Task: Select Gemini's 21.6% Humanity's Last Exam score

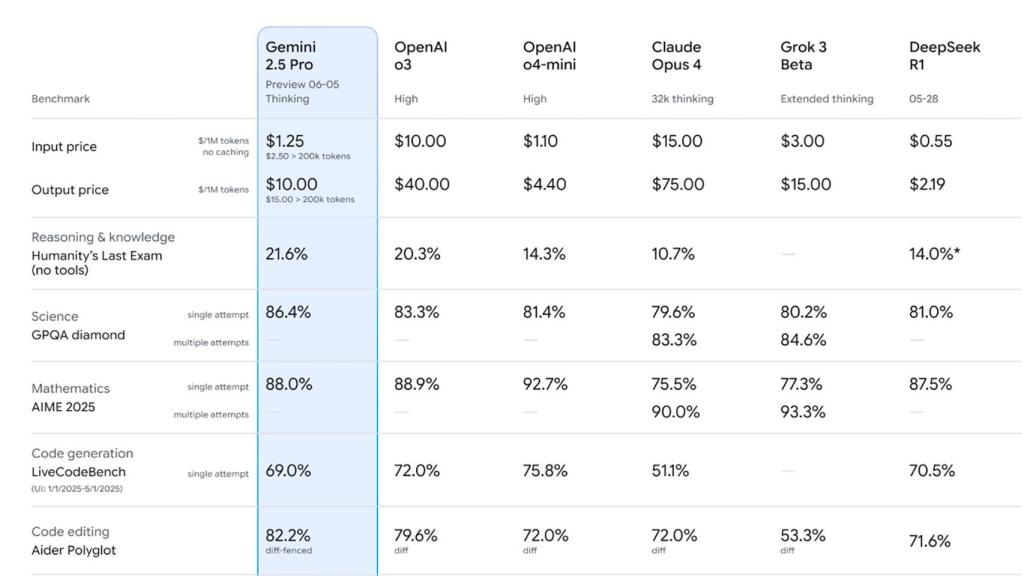Action: tap(285, 254)
